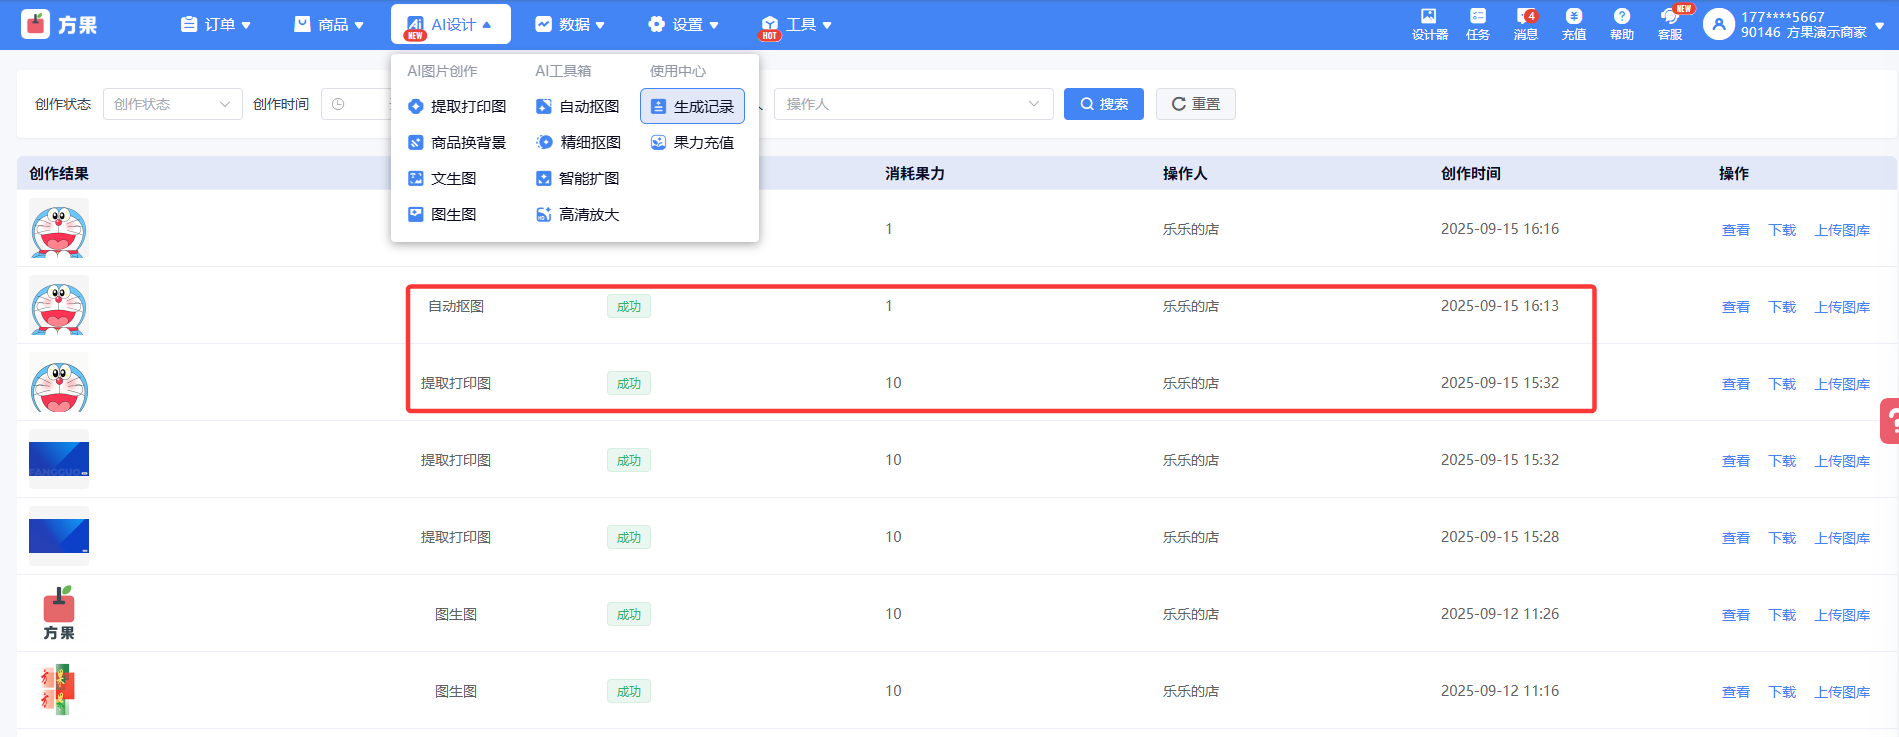Click the 搜索 search button
Image resolution: width=1899 pixels, height=737 pixels.
point(1103,104)
